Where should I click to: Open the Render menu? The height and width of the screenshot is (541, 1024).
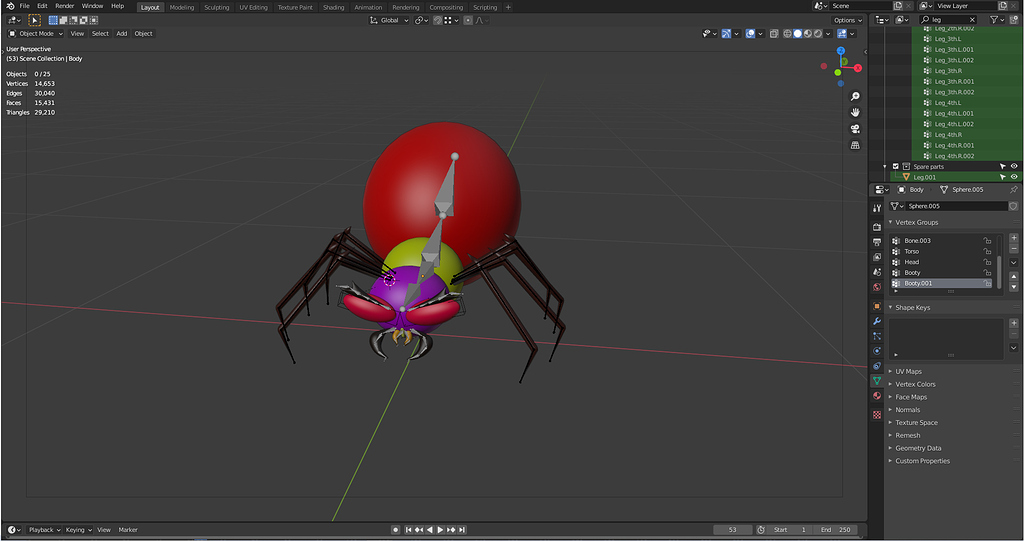click(65, 6)
